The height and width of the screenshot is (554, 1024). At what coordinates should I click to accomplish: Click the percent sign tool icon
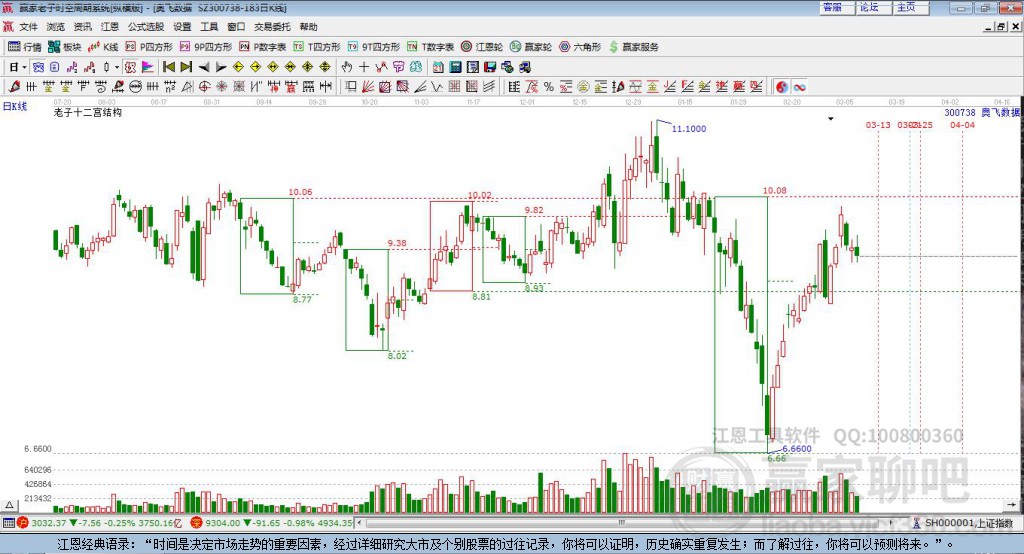pyautogui.click(x=549, y=87)
